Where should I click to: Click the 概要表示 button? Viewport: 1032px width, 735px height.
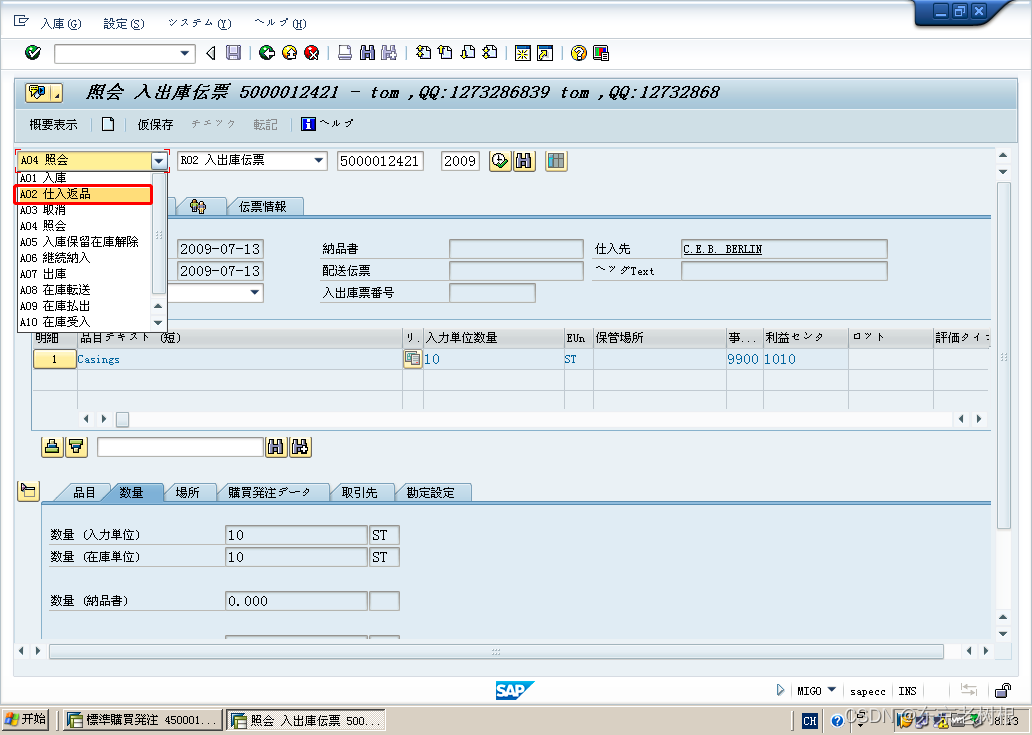click(53, 124)
